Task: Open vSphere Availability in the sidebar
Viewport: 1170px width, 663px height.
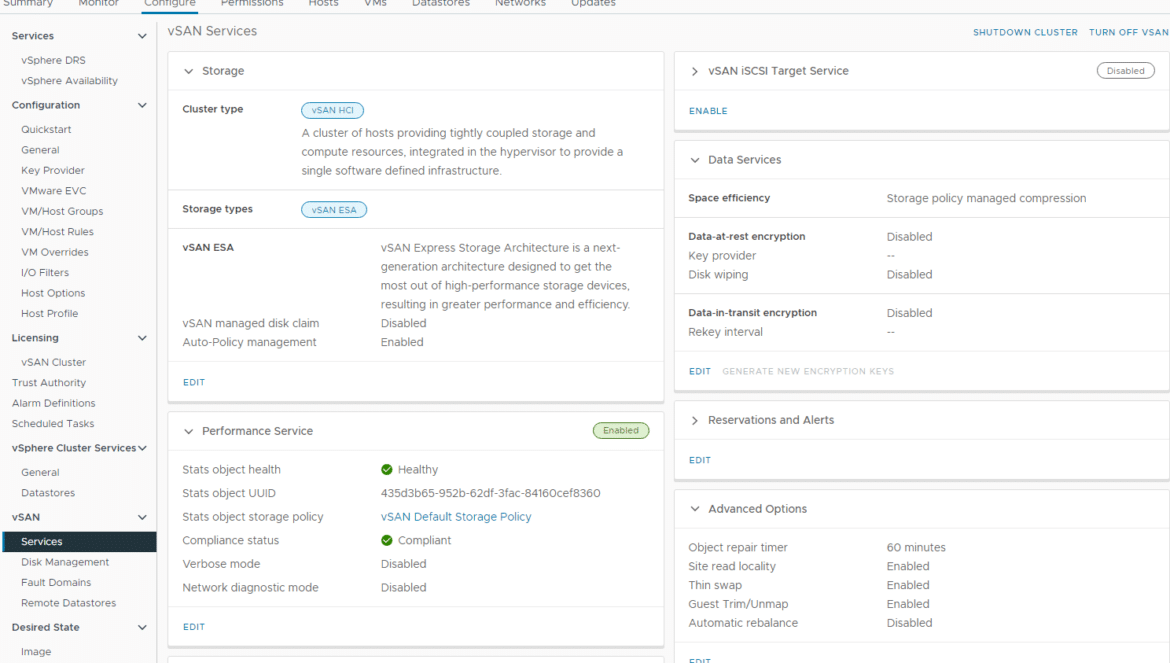Action: coord(69,81)
